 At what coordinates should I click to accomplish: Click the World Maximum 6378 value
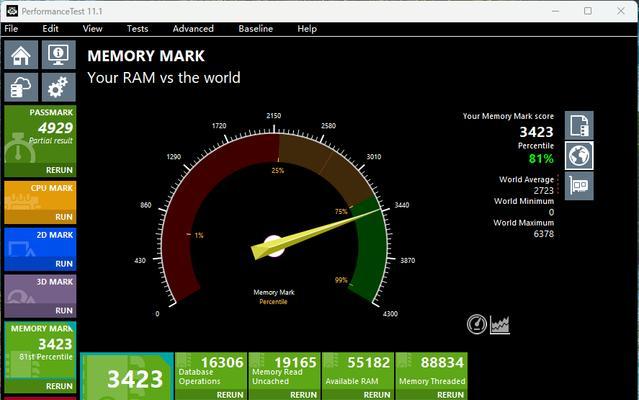(x=544, y=234)
